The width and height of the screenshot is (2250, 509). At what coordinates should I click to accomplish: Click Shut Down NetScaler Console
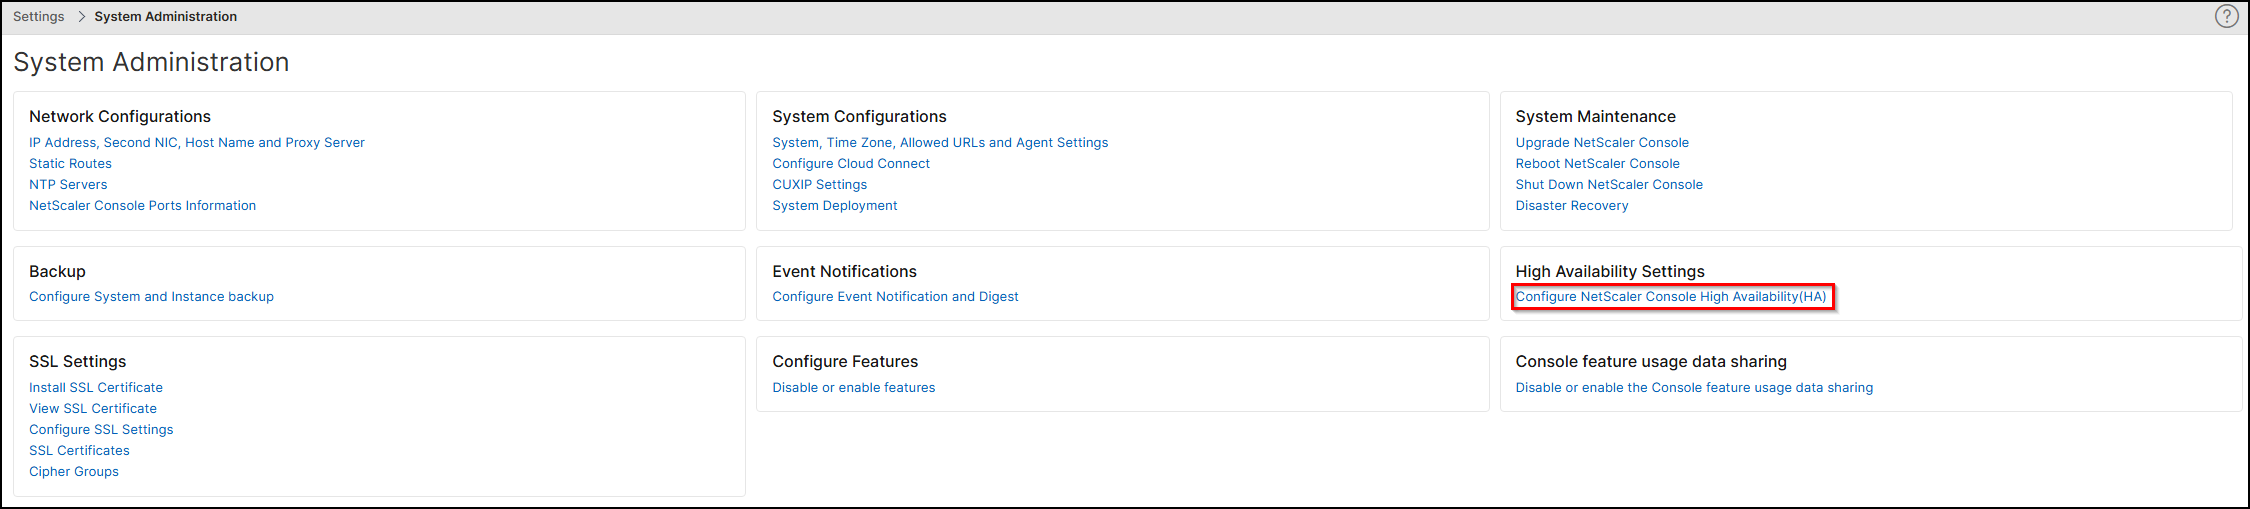[x=1609, y=185]
